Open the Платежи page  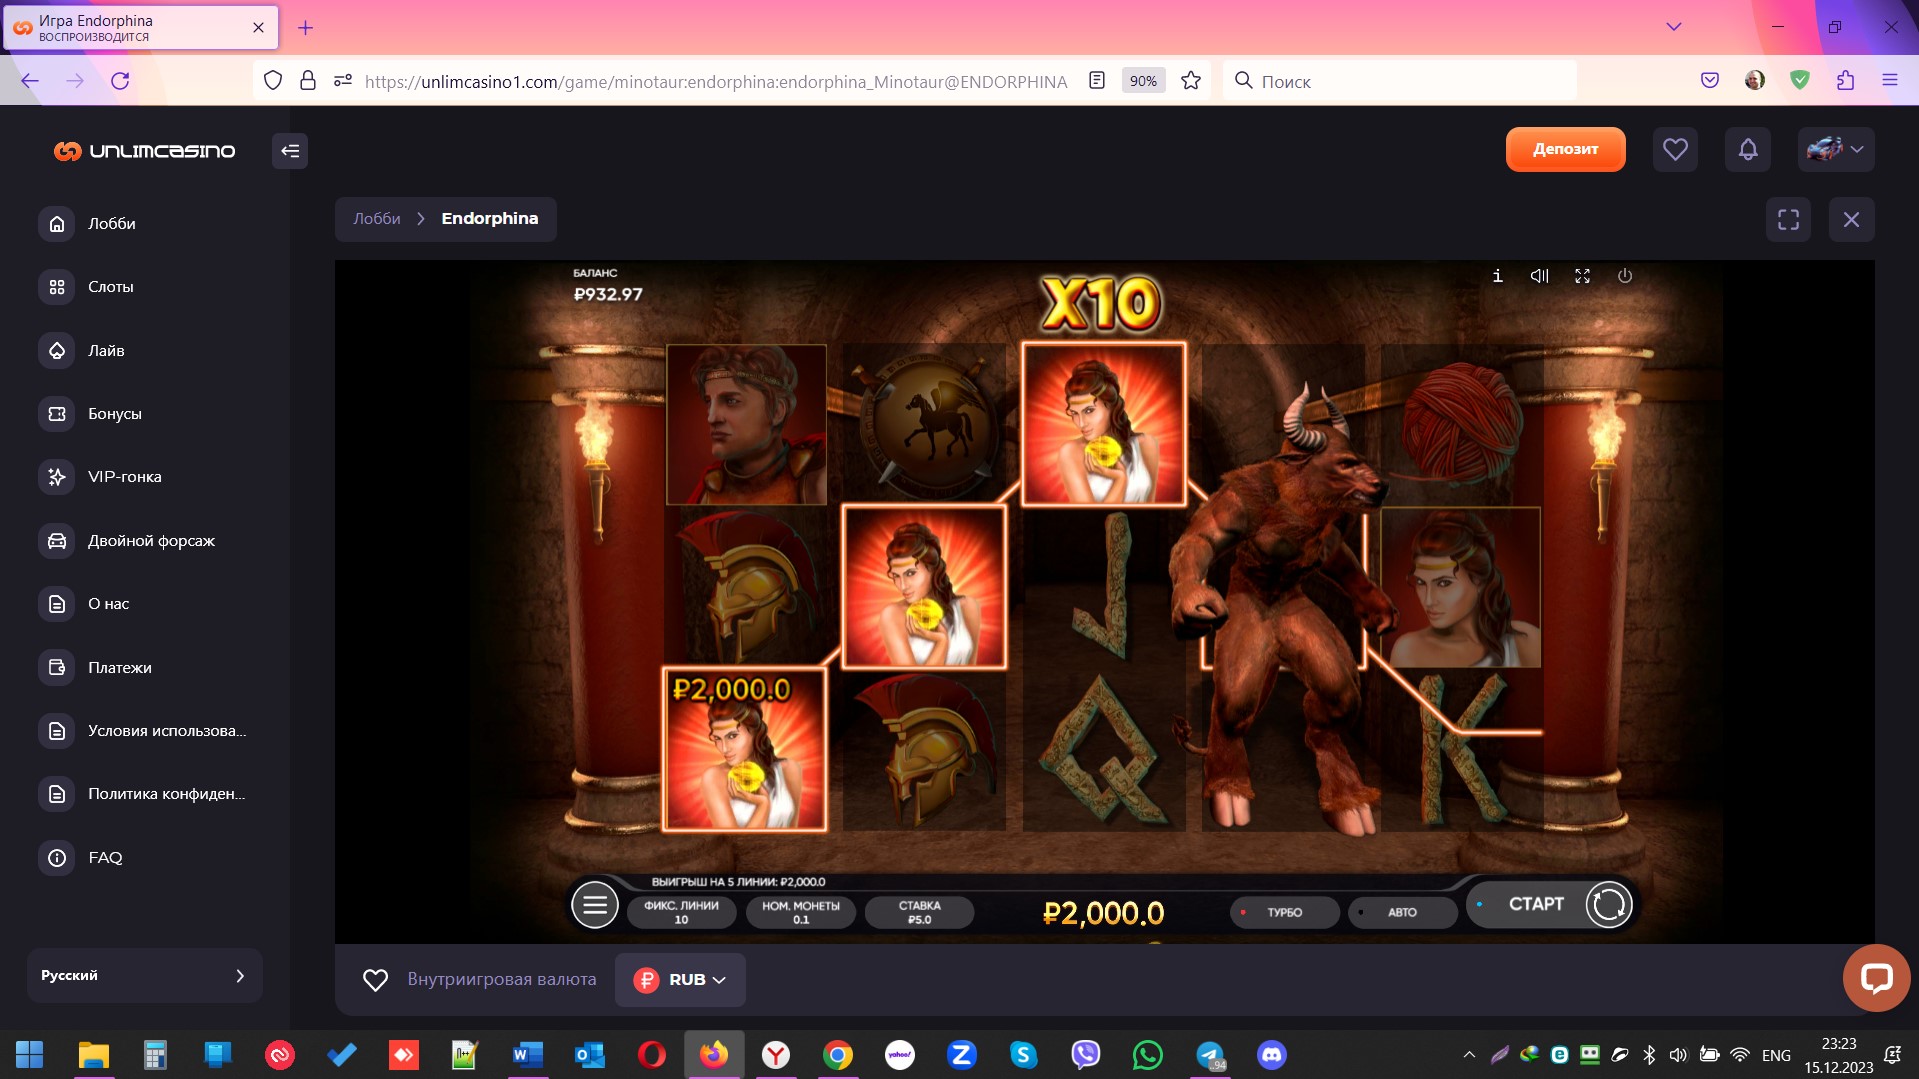(x=119, y=668)
